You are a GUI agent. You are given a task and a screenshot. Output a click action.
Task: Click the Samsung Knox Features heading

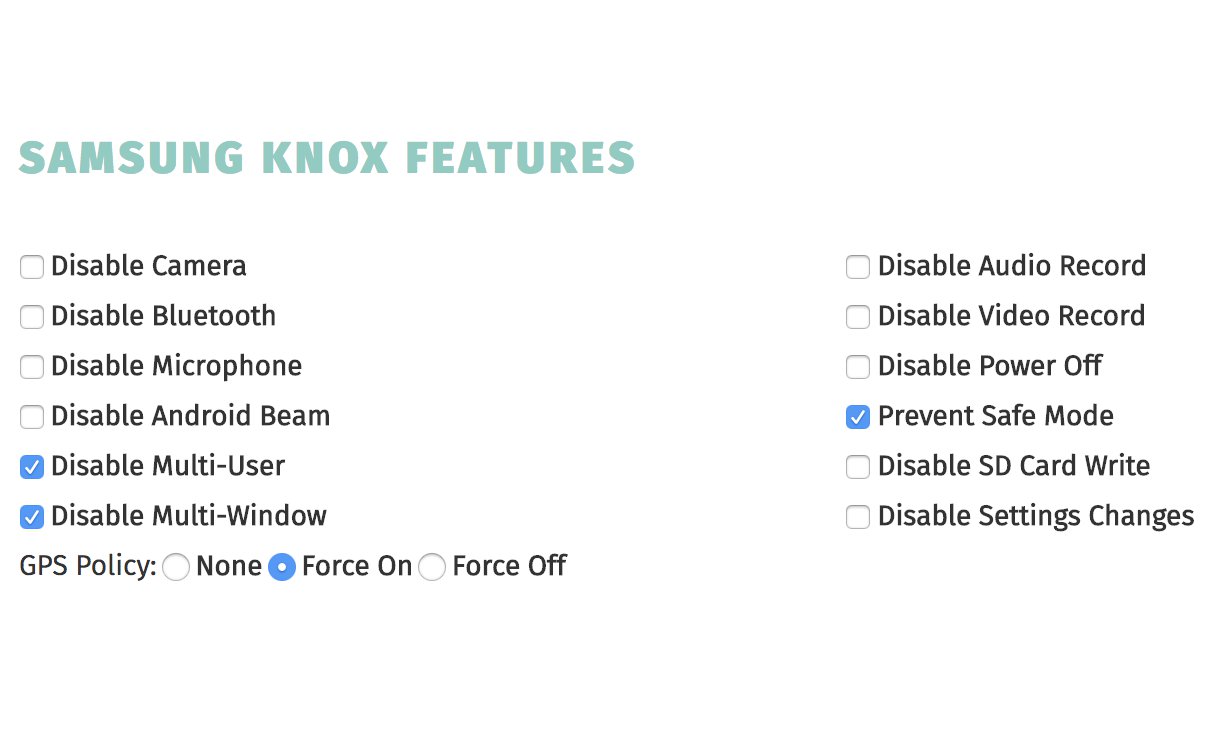click(x=327, y=159)
